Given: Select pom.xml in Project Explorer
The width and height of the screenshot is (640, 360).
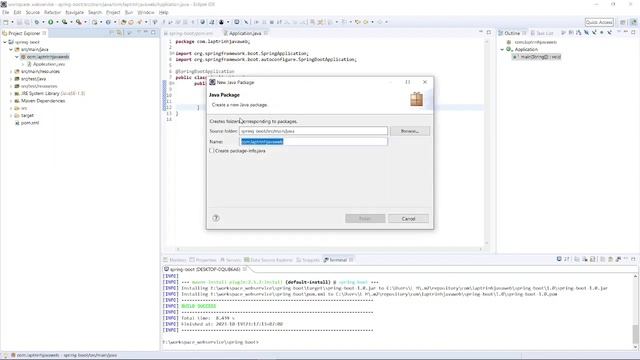Looking at the screenshot, I should 30,123.
